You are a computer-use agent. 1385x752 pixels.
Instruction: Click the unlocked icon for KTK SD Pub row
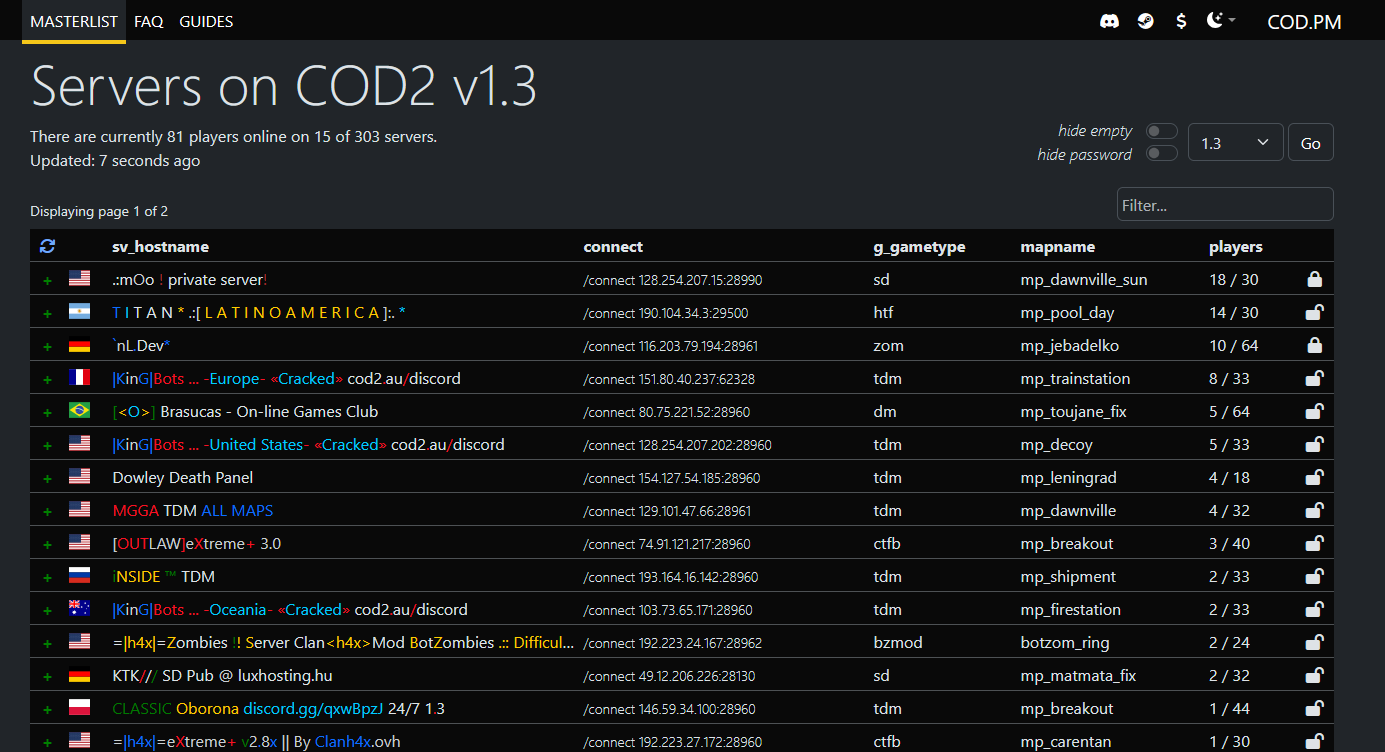pos(1315,676)
